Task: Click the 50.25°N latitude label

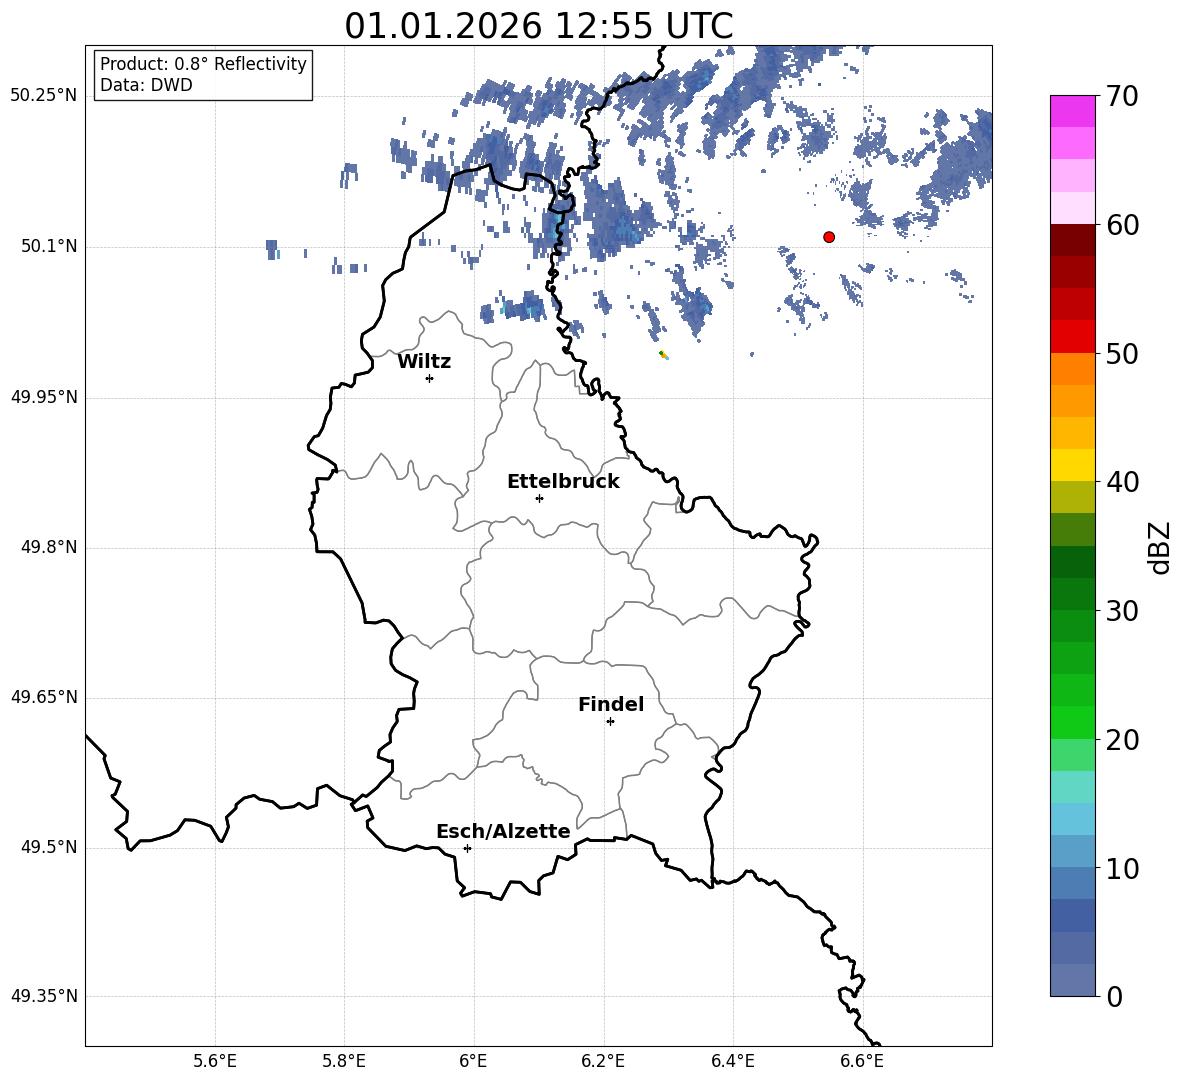Action: (x=44, y=96)
